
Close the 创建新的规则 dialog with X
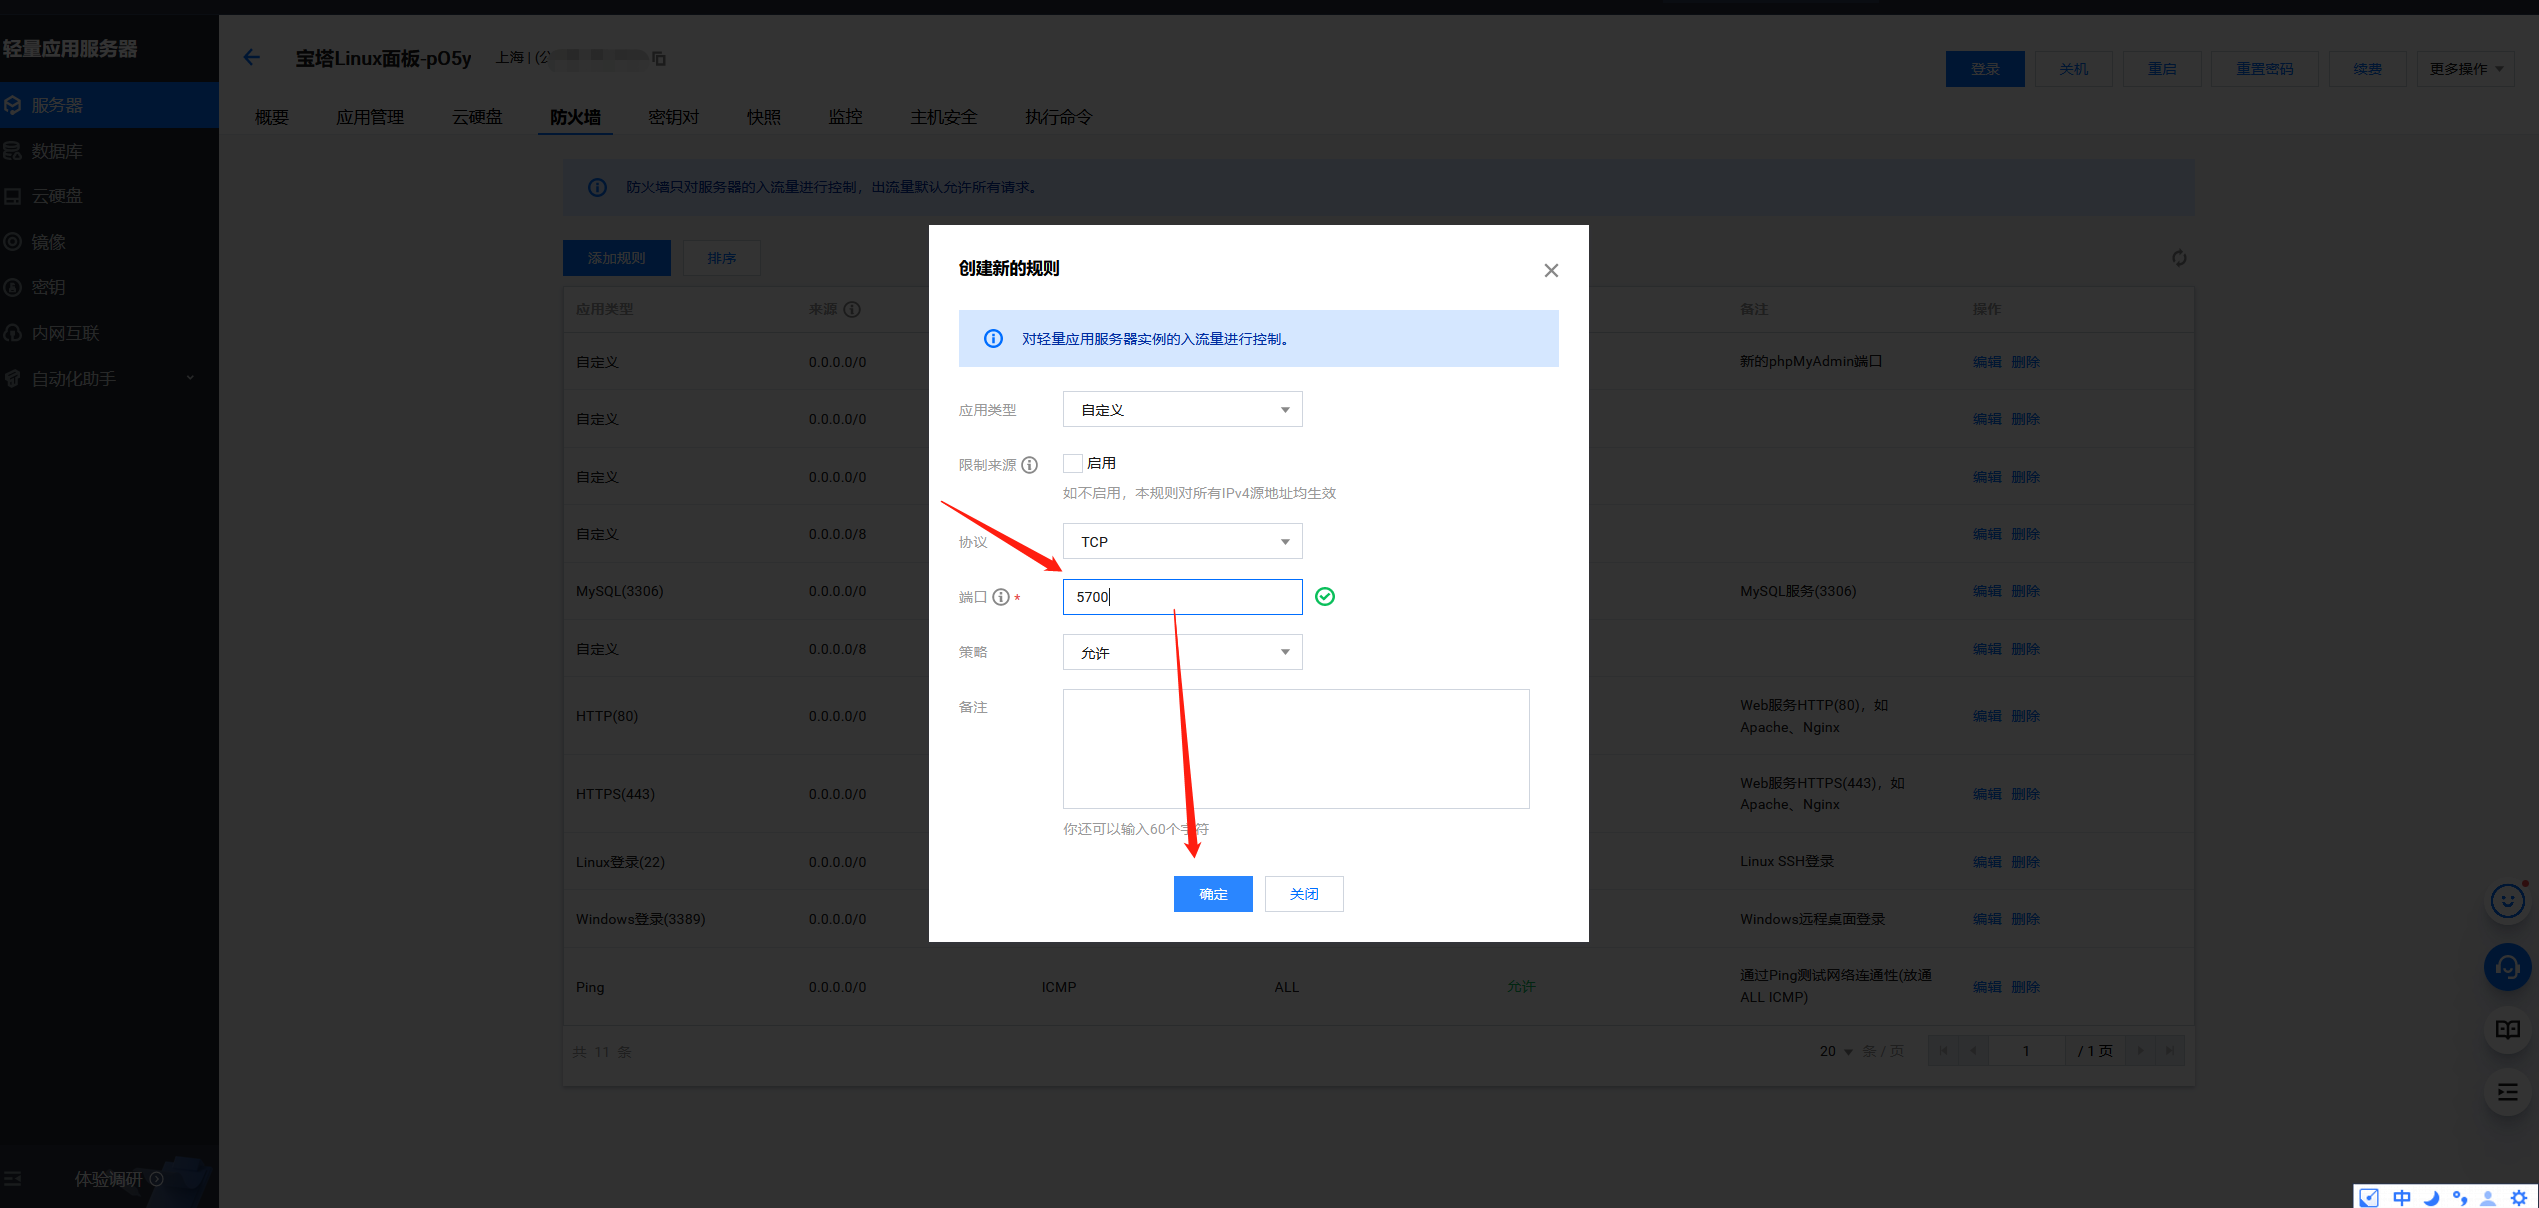tap(1551, 271)
